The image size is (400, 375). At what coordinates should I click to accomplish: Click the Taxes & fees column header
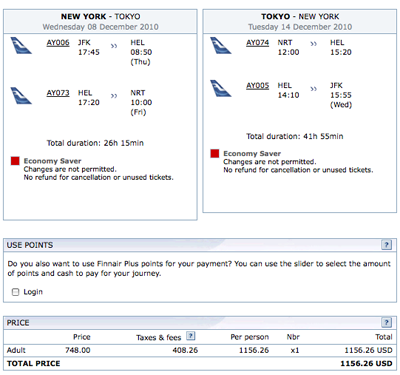(158, 338)
